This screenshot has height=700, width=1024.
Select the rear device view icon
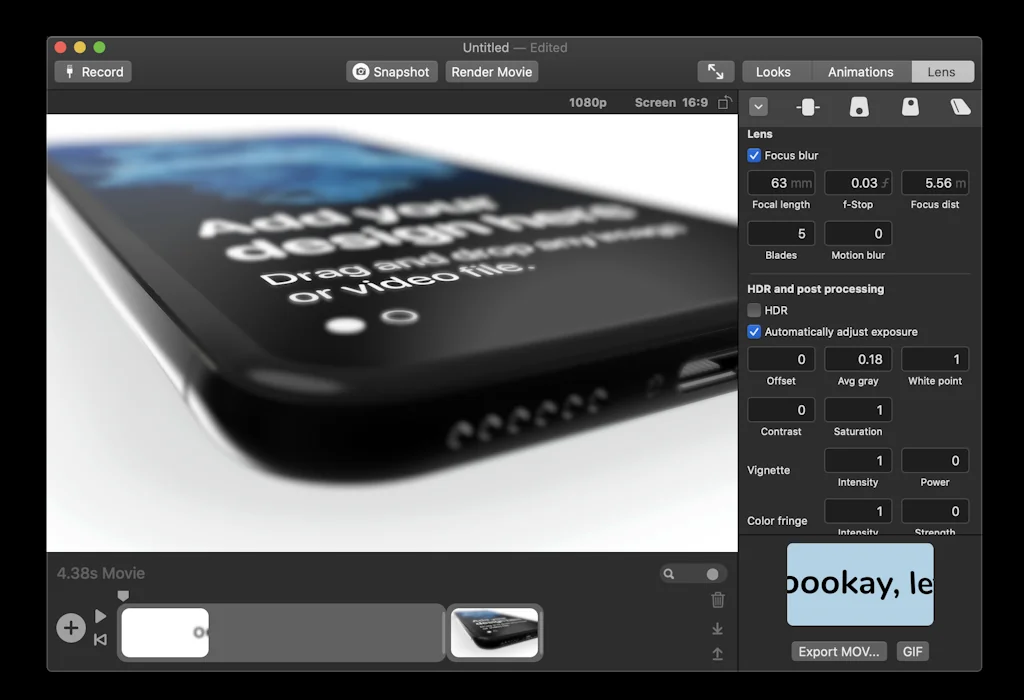[910, 107]
